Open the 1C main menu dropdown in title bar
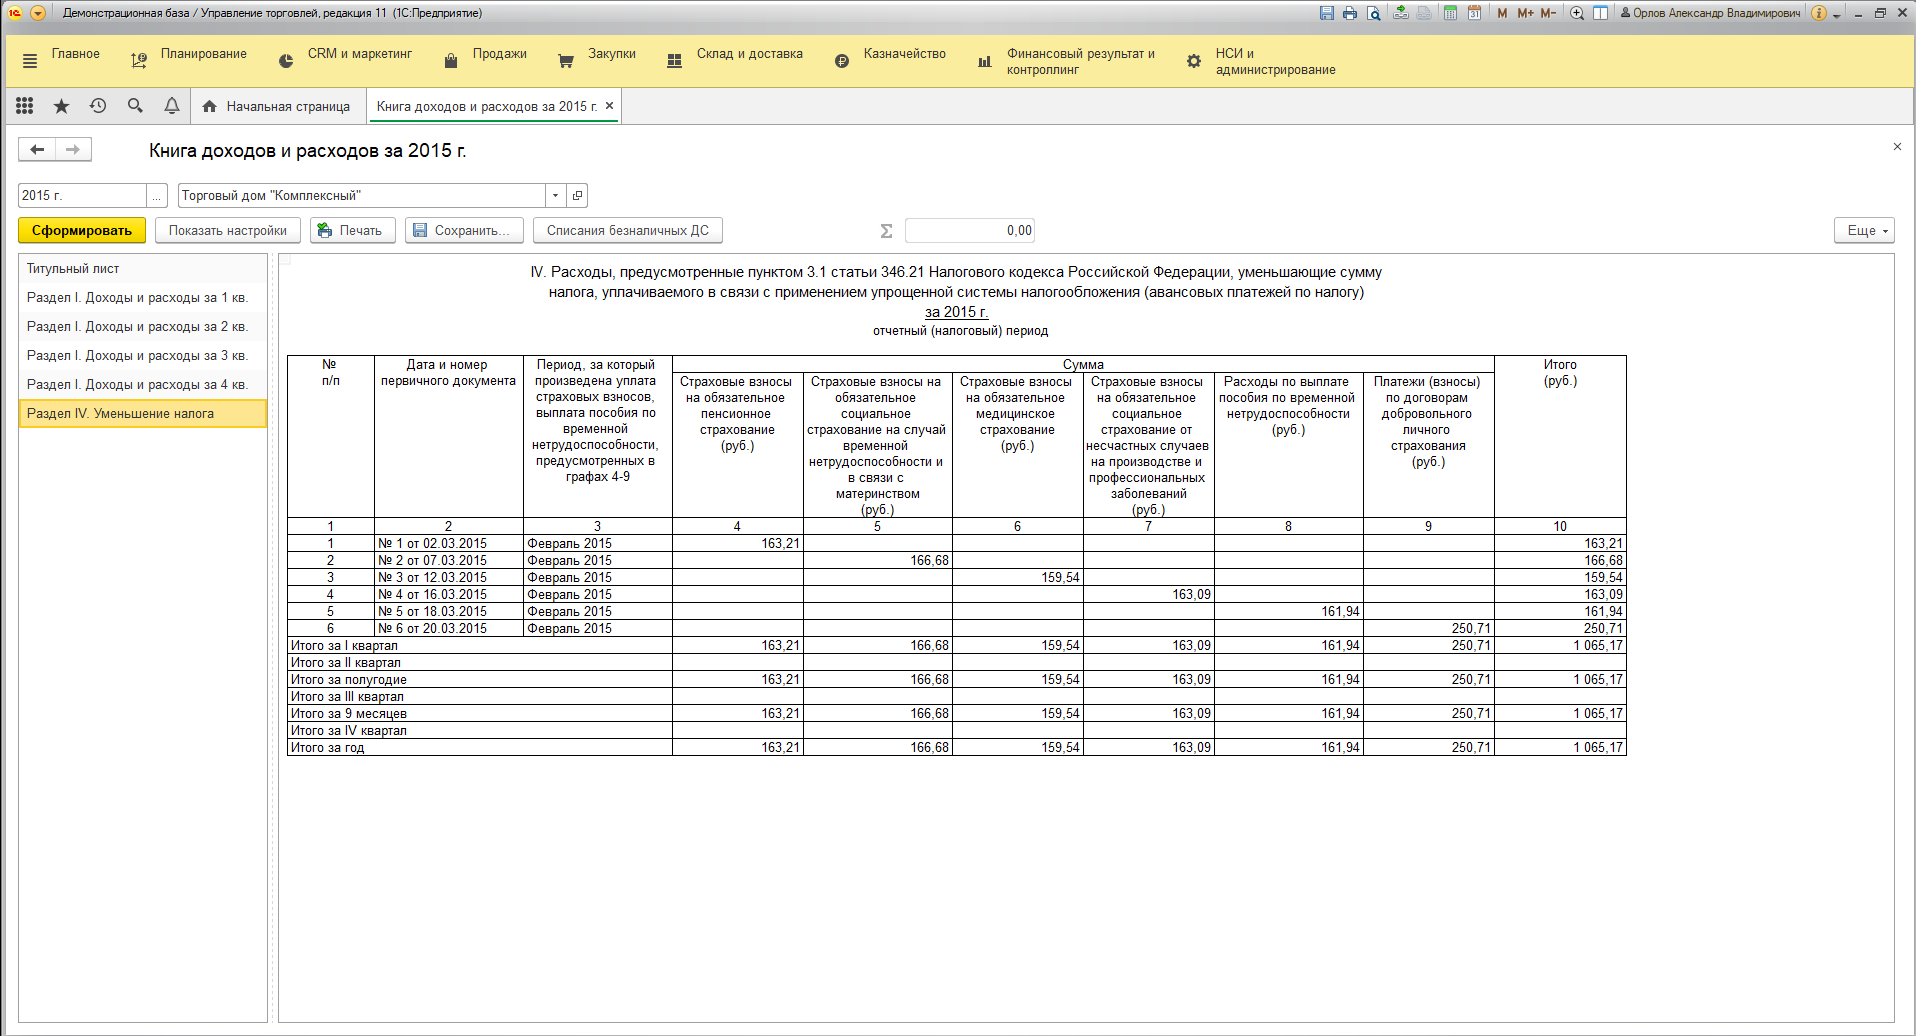 tap(38, 13)
